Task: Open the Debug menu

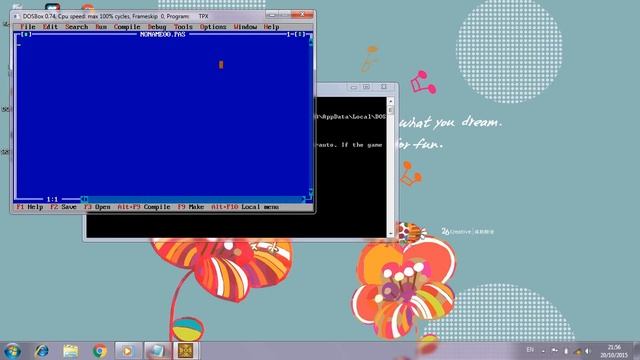Action: click(157, 27)
